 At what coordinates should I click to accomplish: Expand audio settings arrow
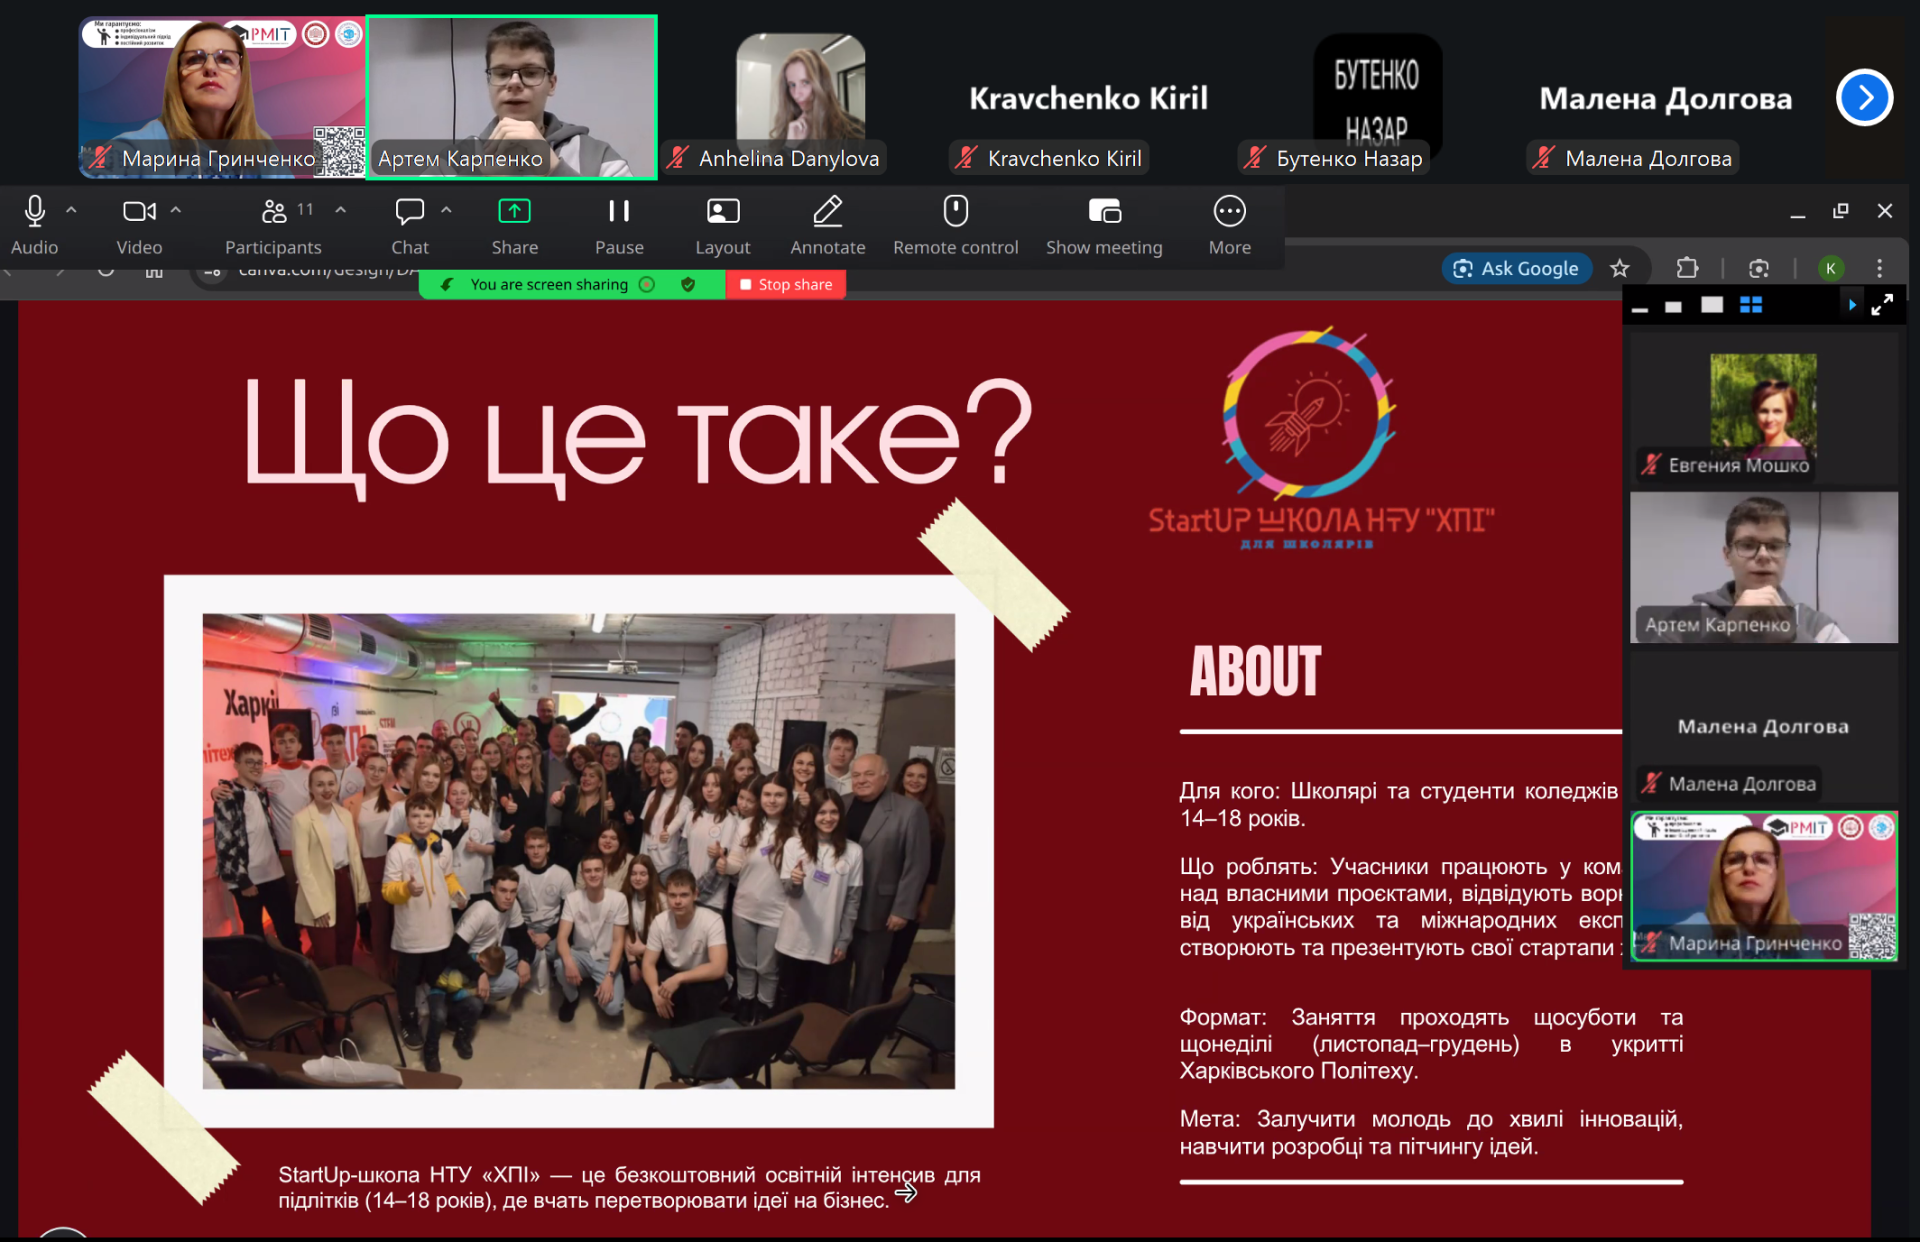point(71,210)
